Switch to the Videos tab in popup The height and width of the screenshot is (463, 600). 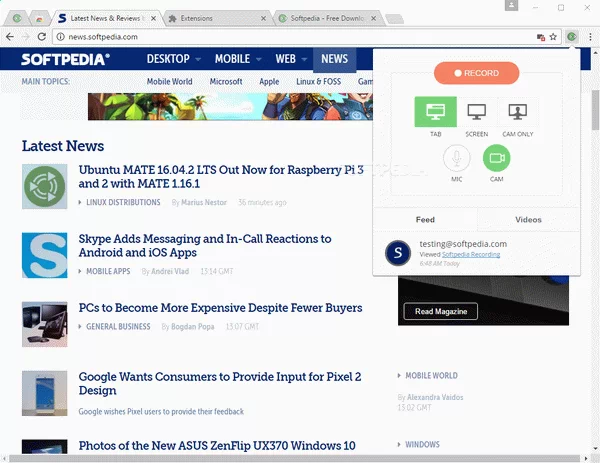[528, 219]
